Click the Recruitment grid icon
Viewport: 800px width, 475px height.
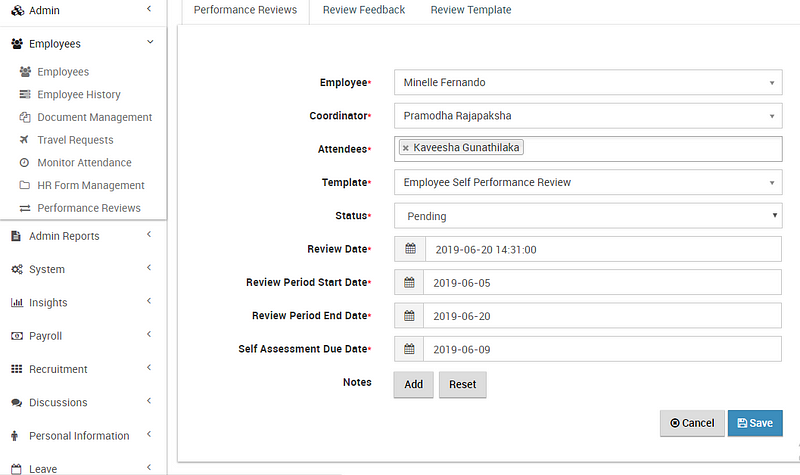tap(16, 369)
